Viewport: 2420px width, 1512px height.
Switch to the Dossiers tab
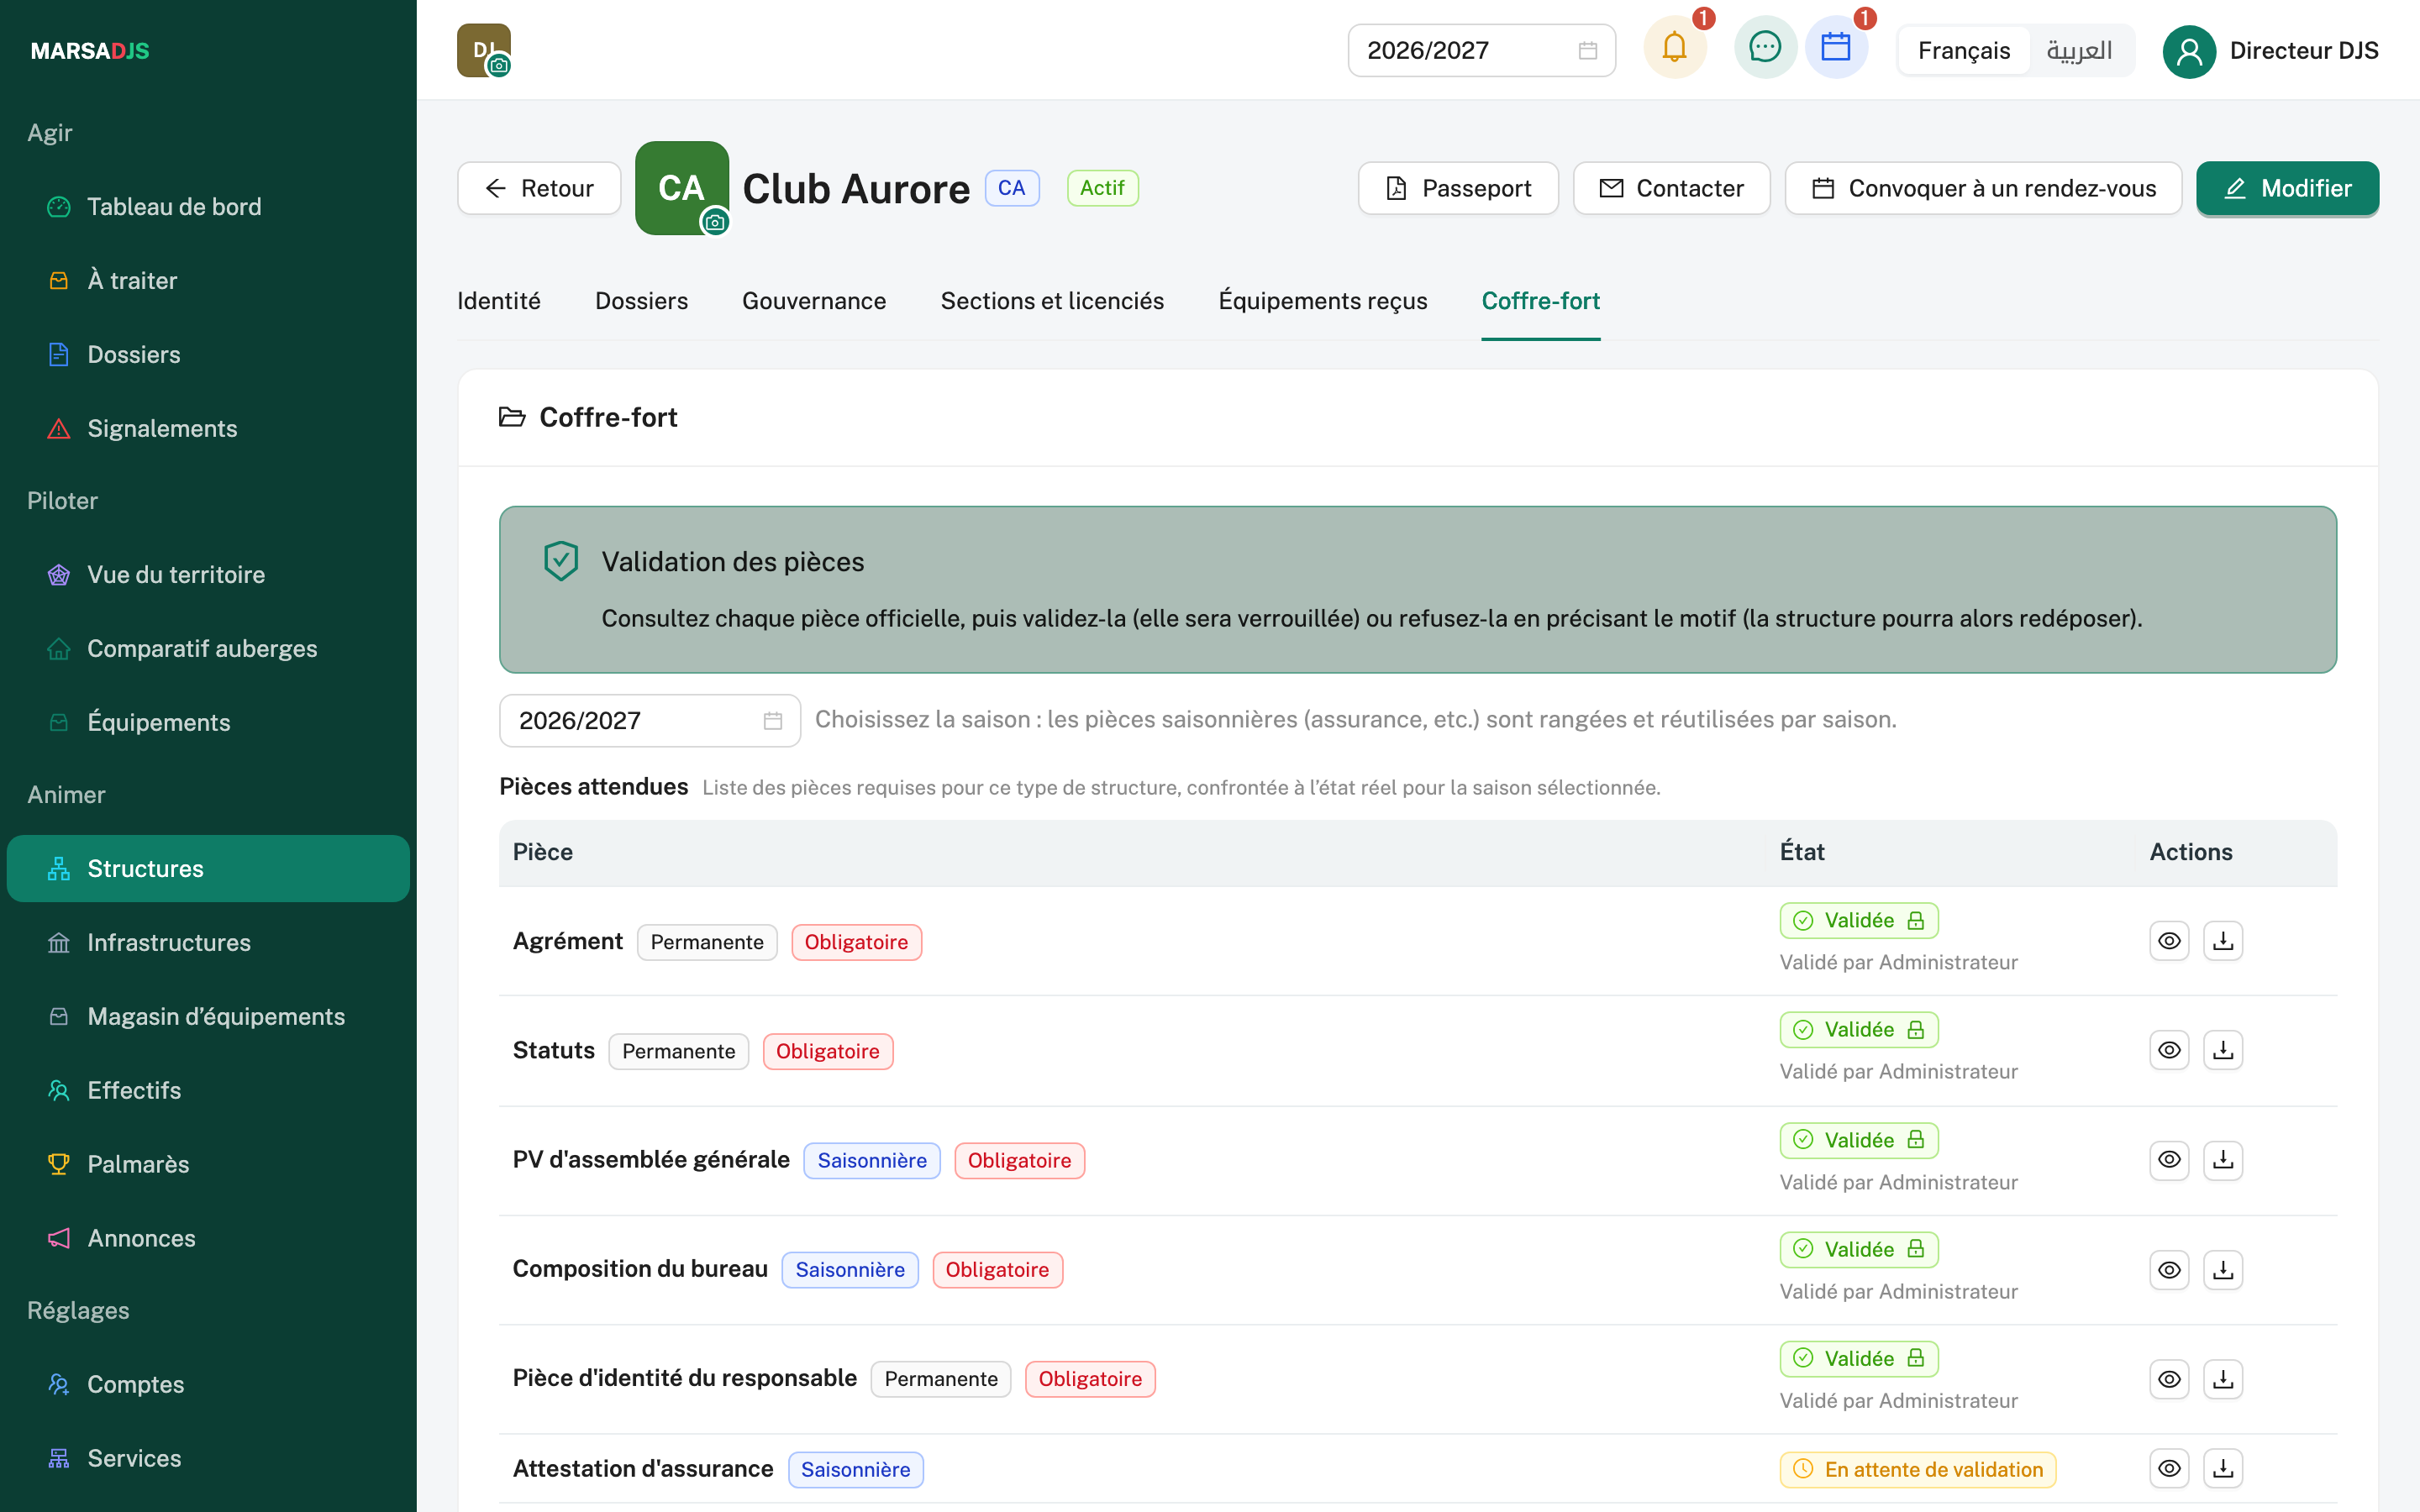[641, 301]
